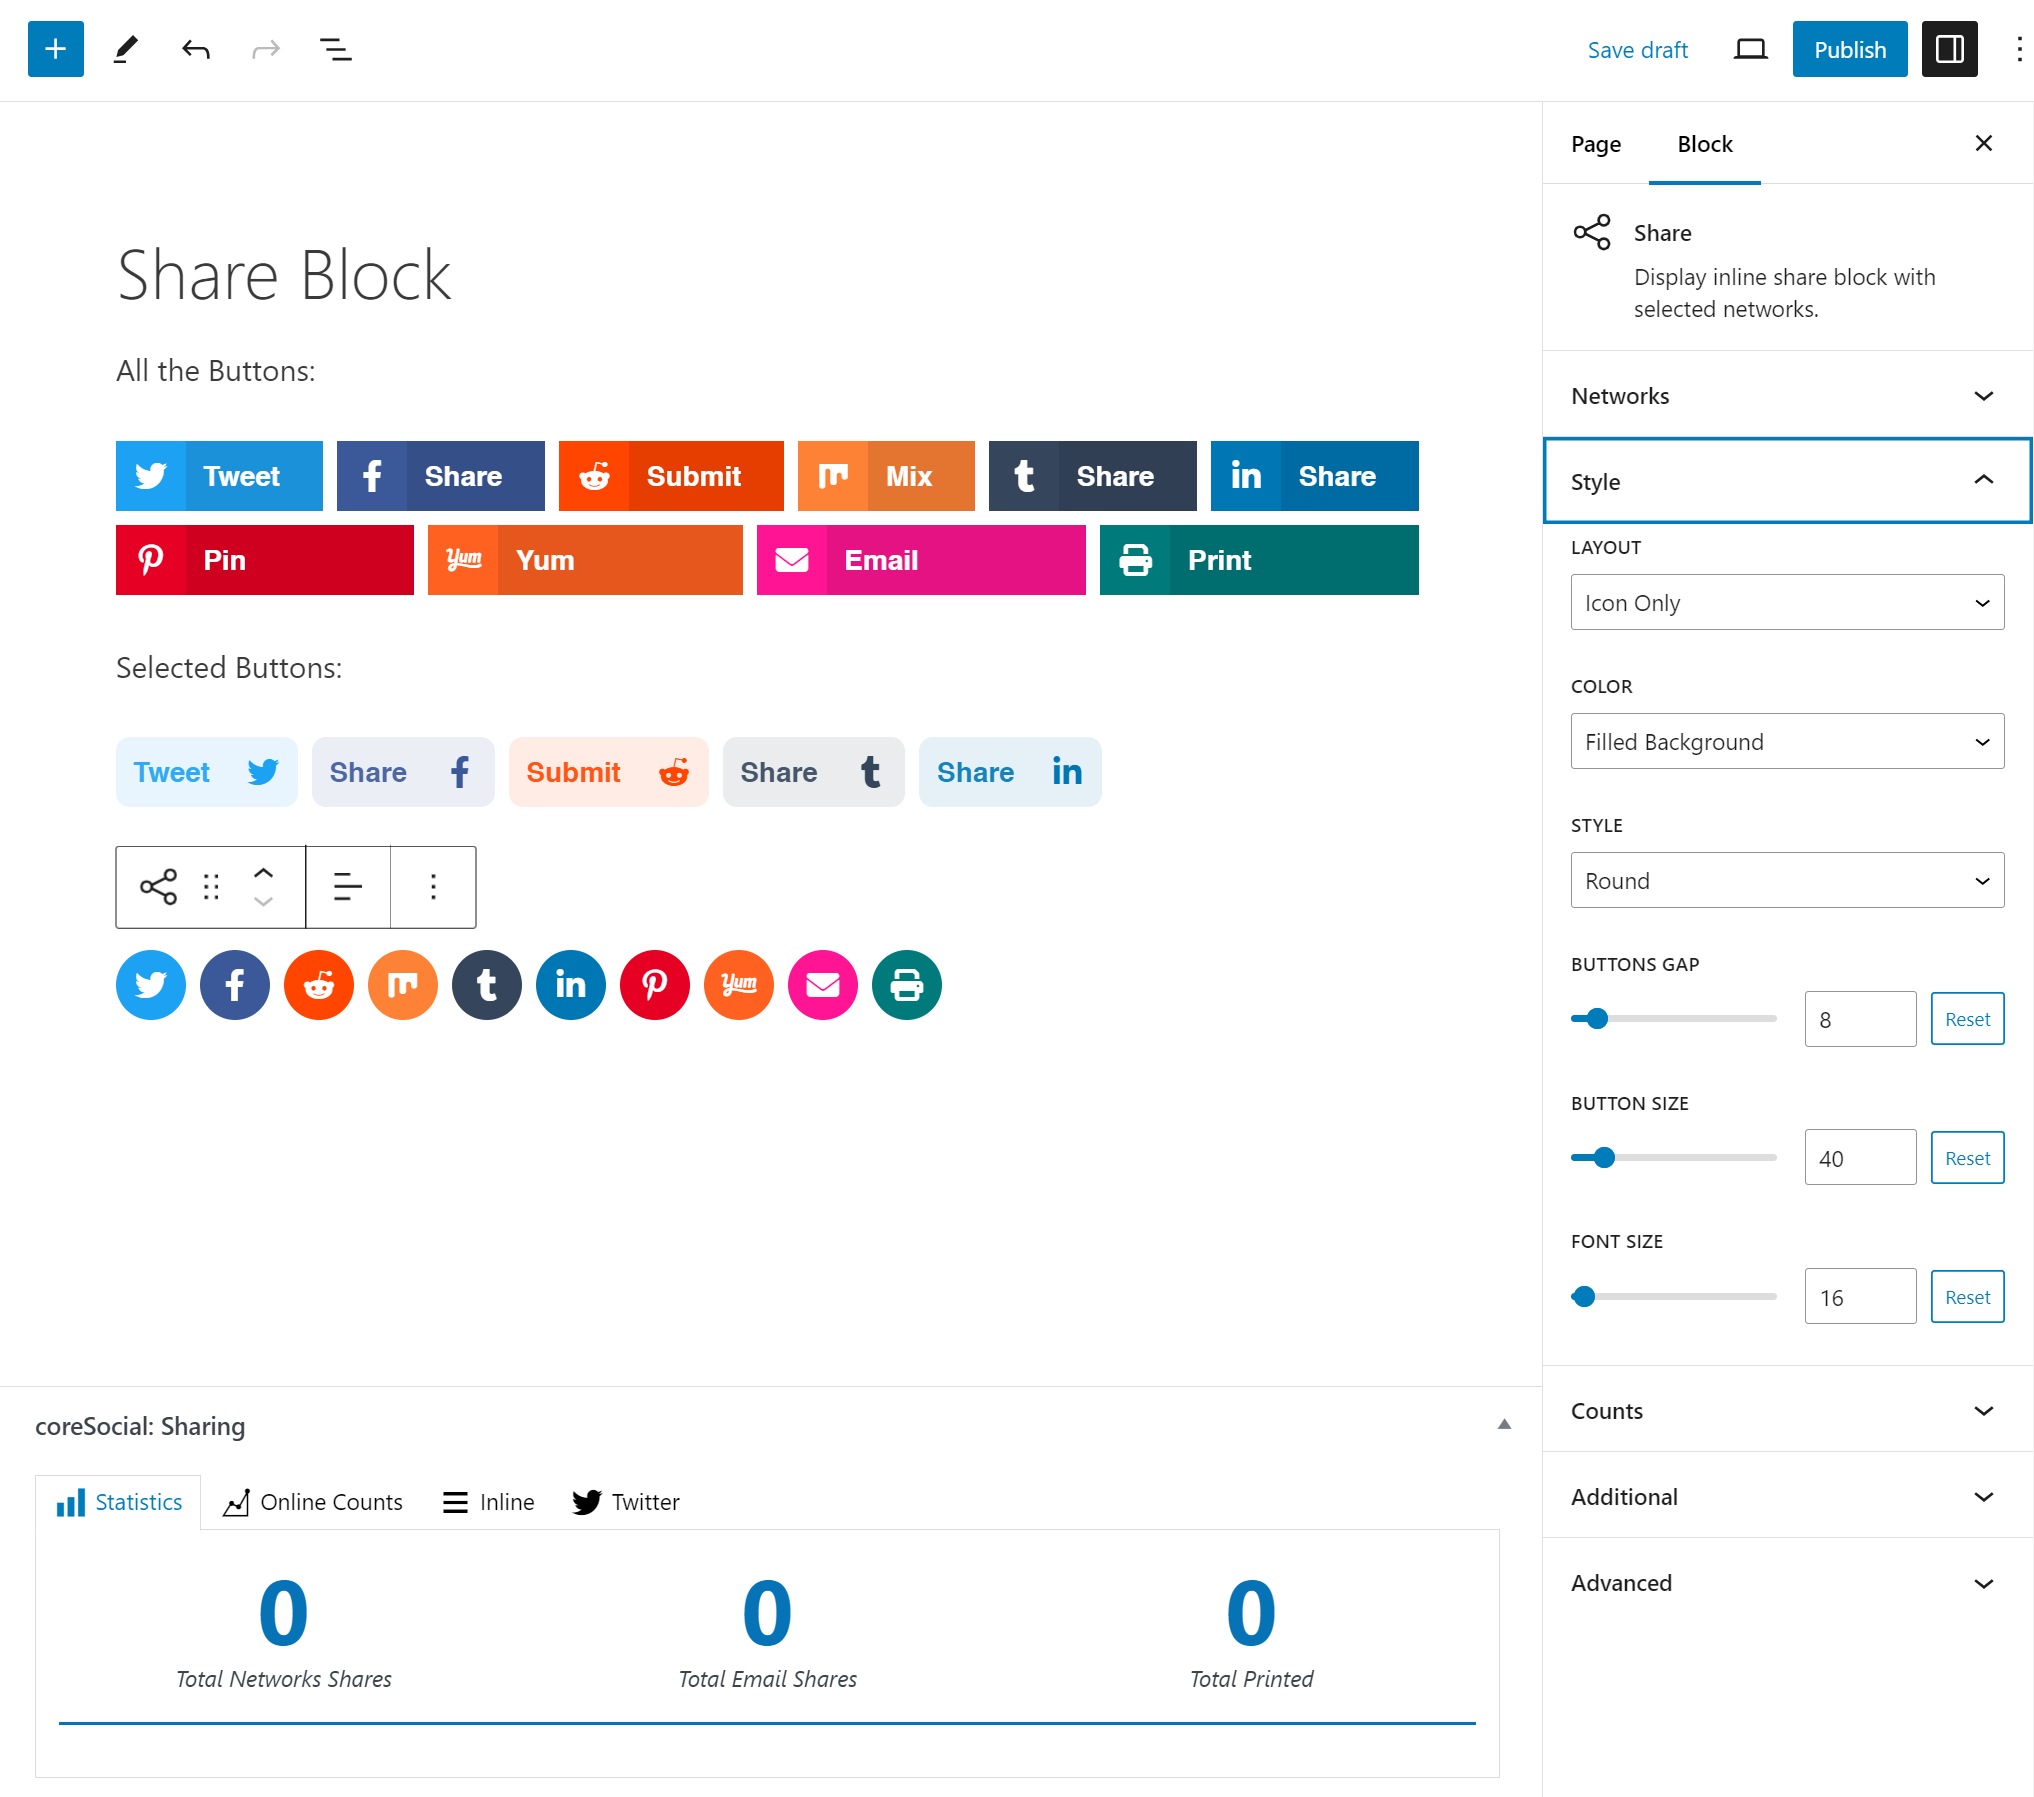Click the block alignment toolbar icon
Screen dimensions: 2034x1797
tap(347, 887)
